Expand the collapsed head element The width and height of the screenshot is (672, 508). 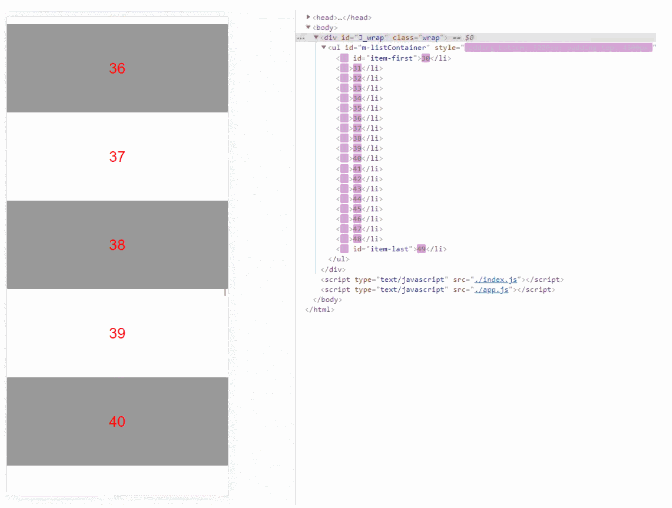(x=308, y=17)
